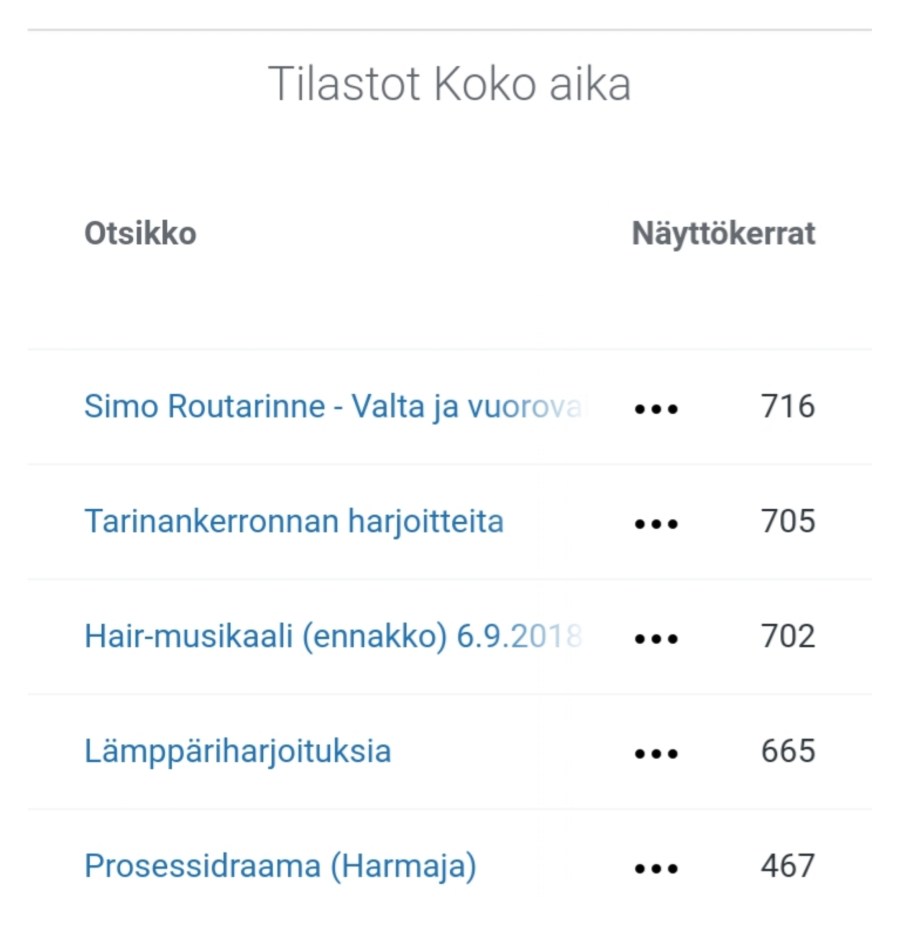Select the 702 view count value
The height and width of the screenshot is (927, 900).
[788, 637]
